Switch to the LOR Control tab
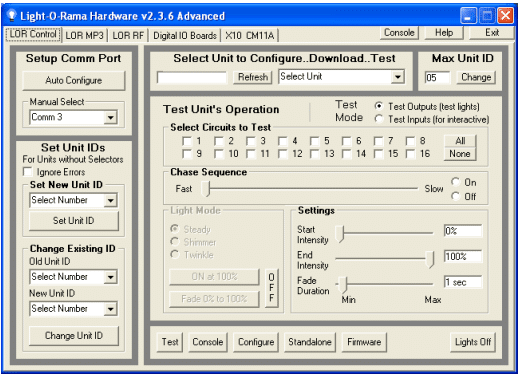Image resolution: width=520 pixels, height=375 pixels. [x=33, y=34]
